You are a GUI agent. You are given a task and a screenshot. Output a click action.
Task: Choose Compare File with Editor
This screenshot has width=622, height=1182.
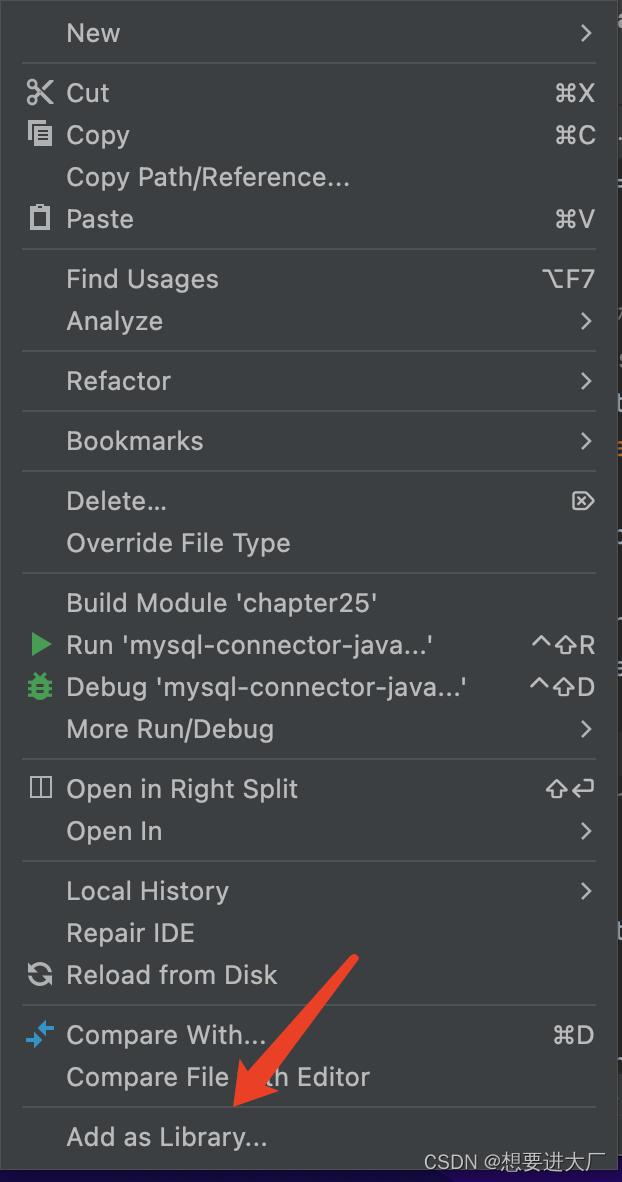pos(218,1077)
